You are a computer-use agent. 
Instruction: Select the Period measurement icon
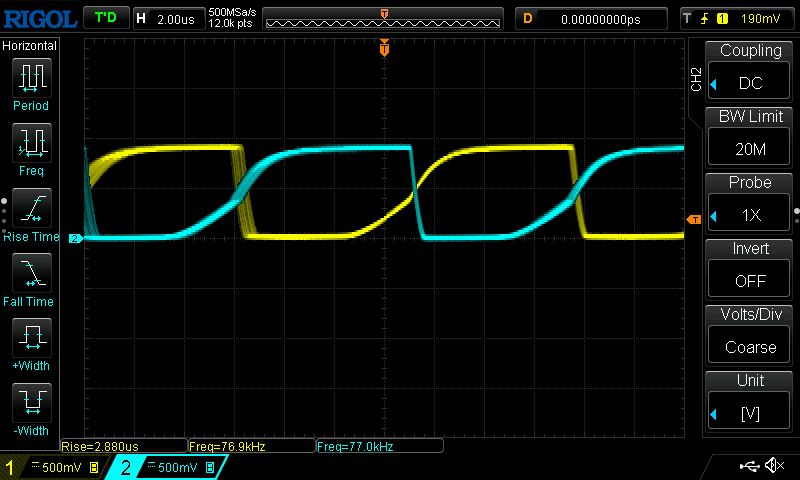tap(31, 79)
